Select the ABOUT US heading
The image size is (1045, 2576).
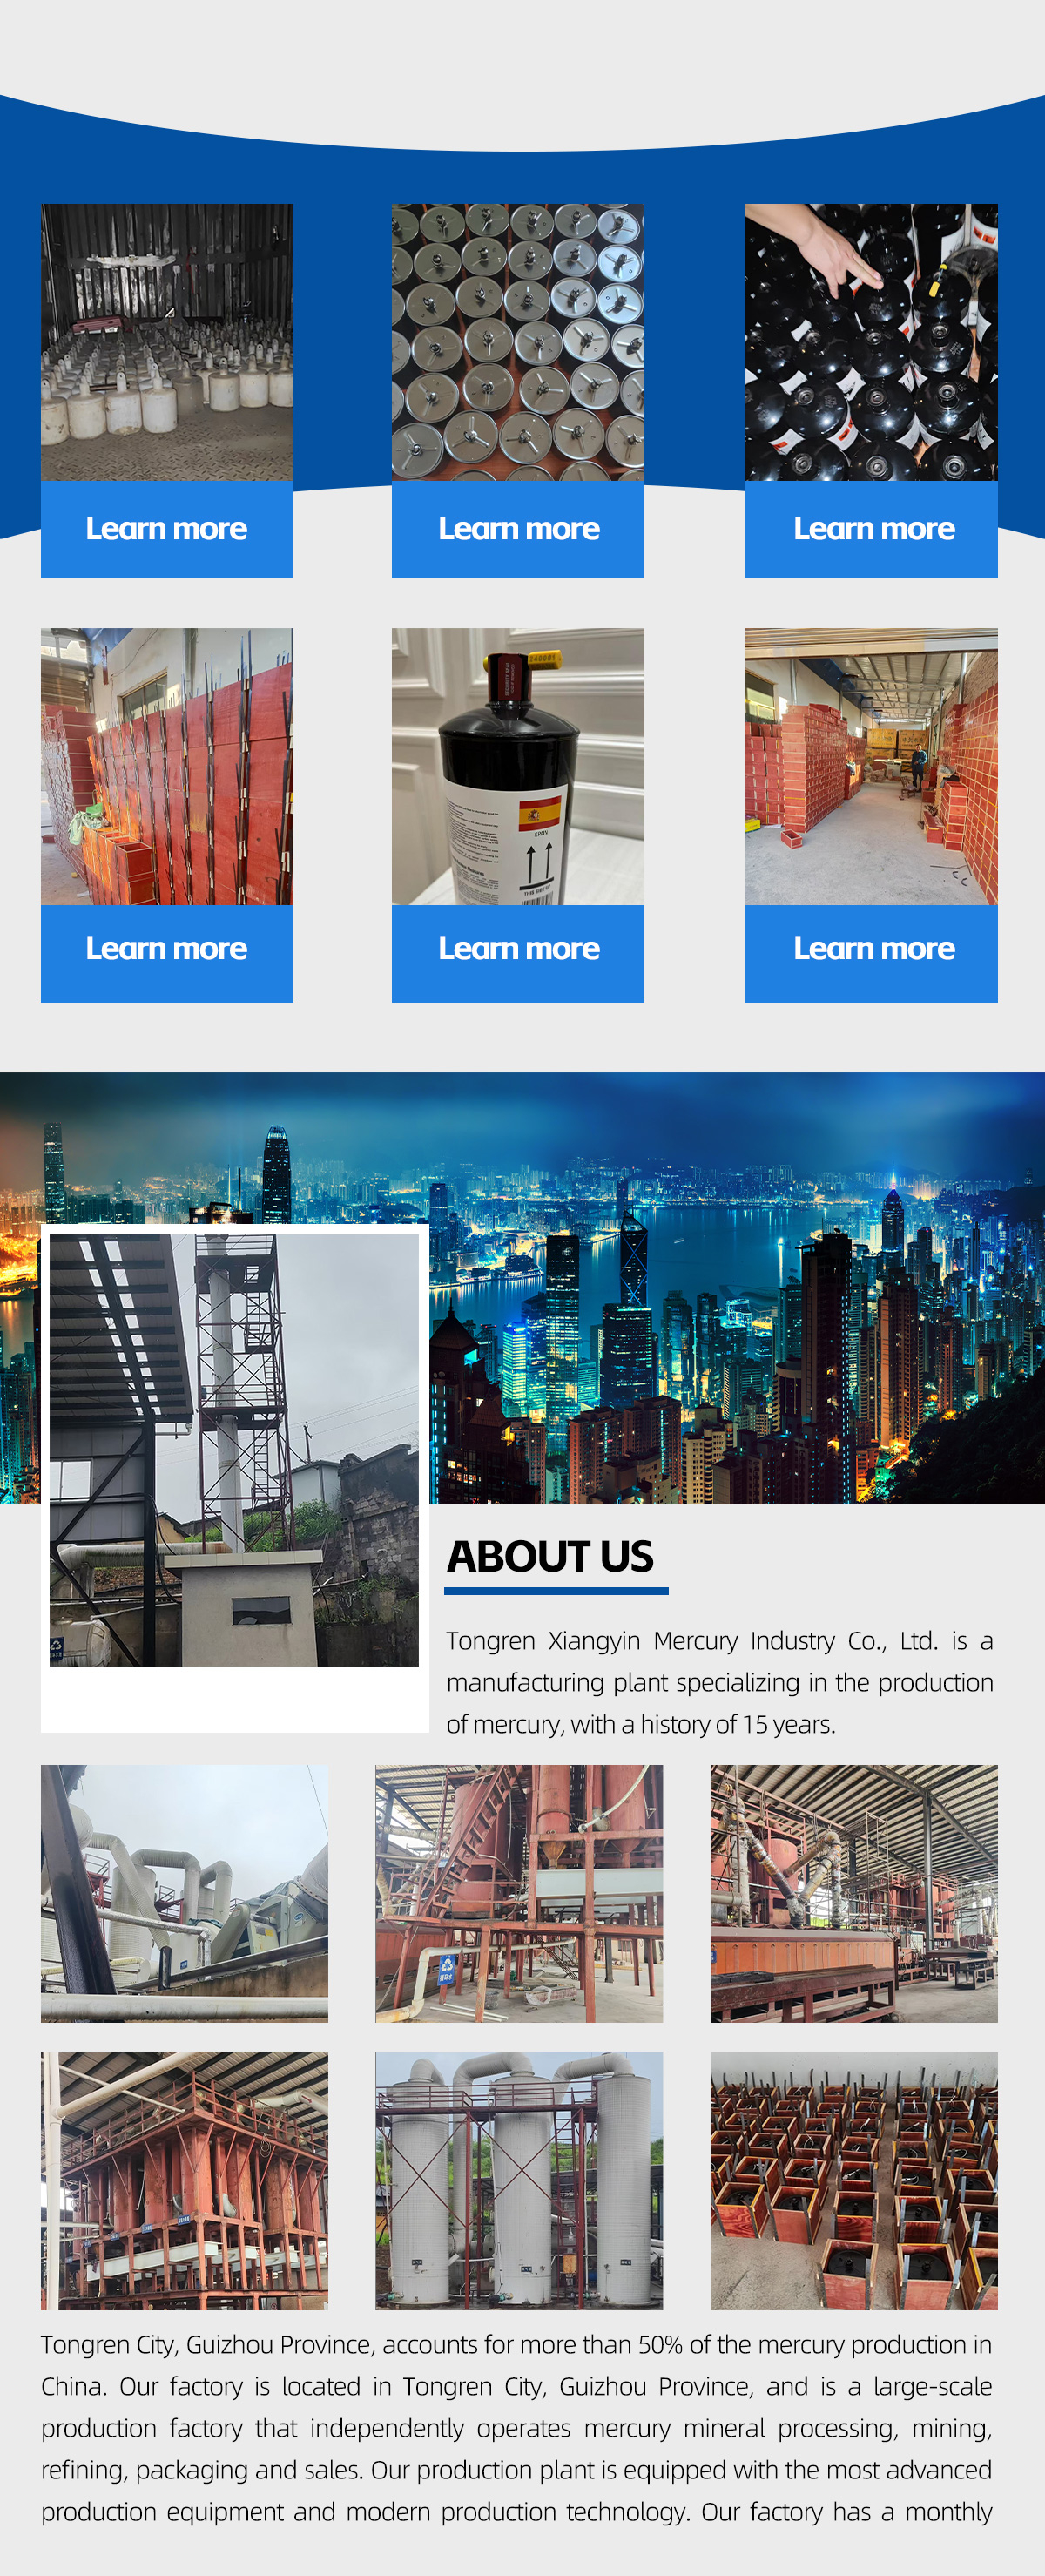(550, 1556)
